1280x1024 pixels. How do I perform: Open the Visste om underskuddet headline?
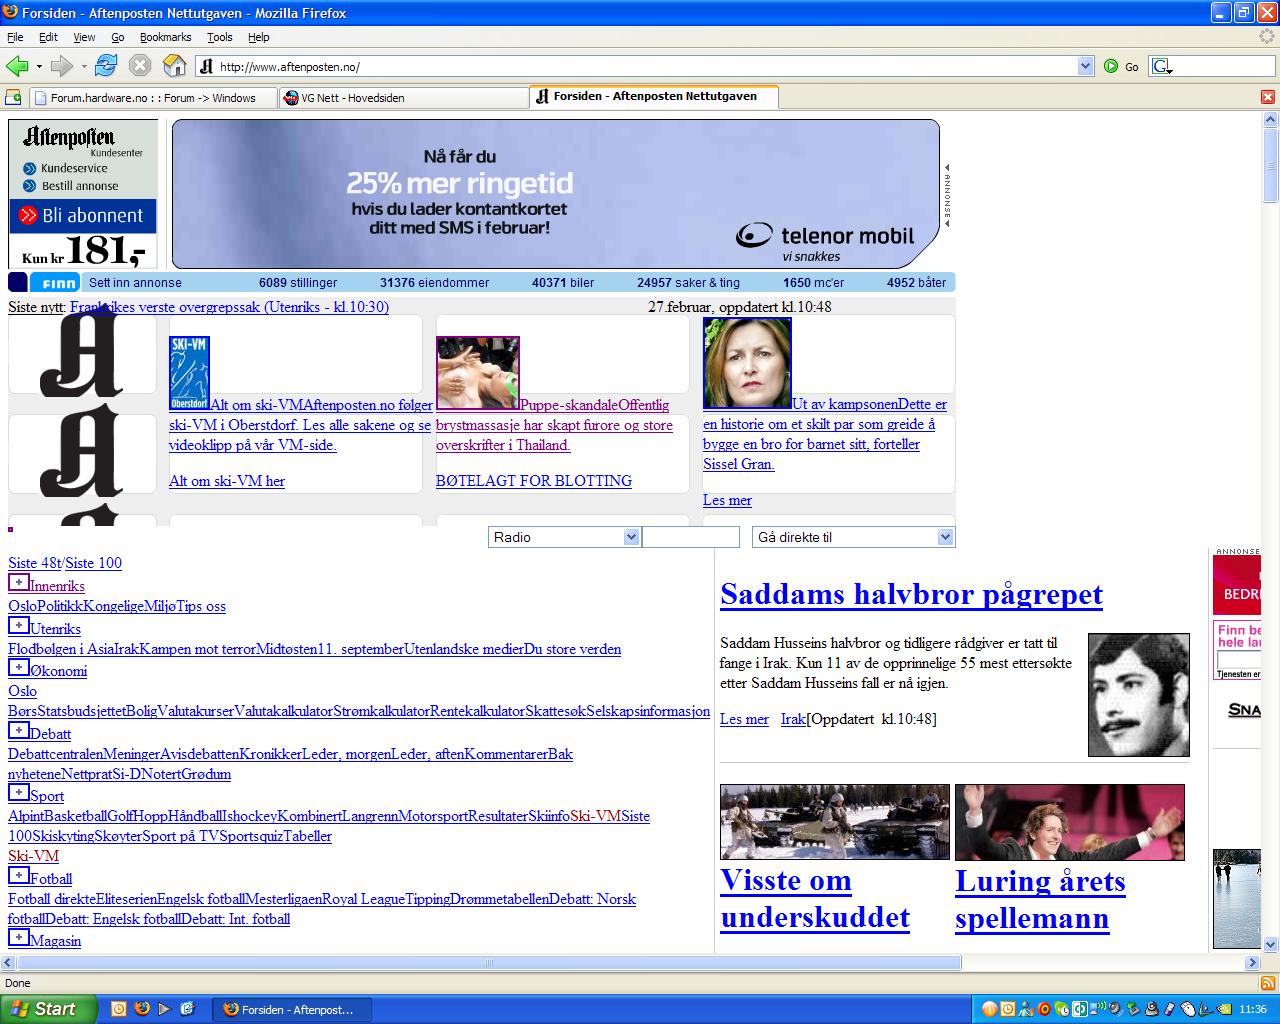pos(815,899)
